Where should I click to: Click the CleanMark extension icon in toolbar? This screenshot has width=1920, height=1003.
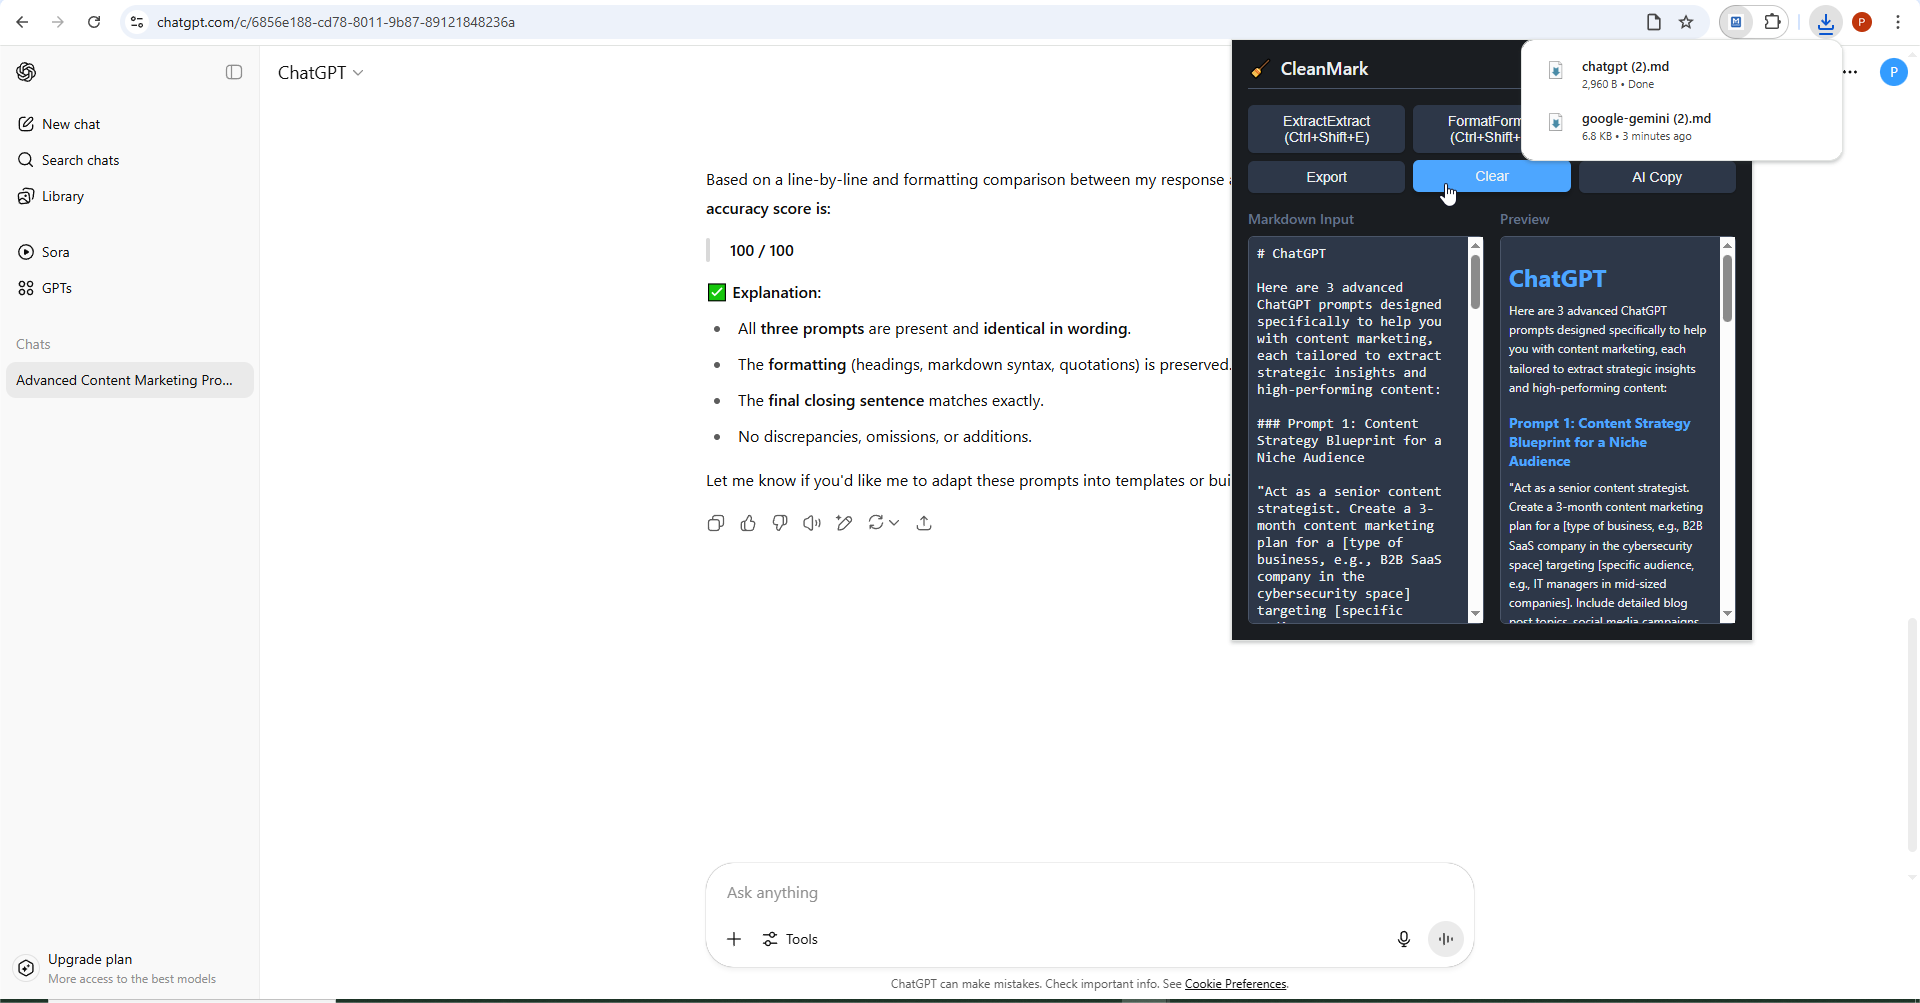click(1736, 22)
